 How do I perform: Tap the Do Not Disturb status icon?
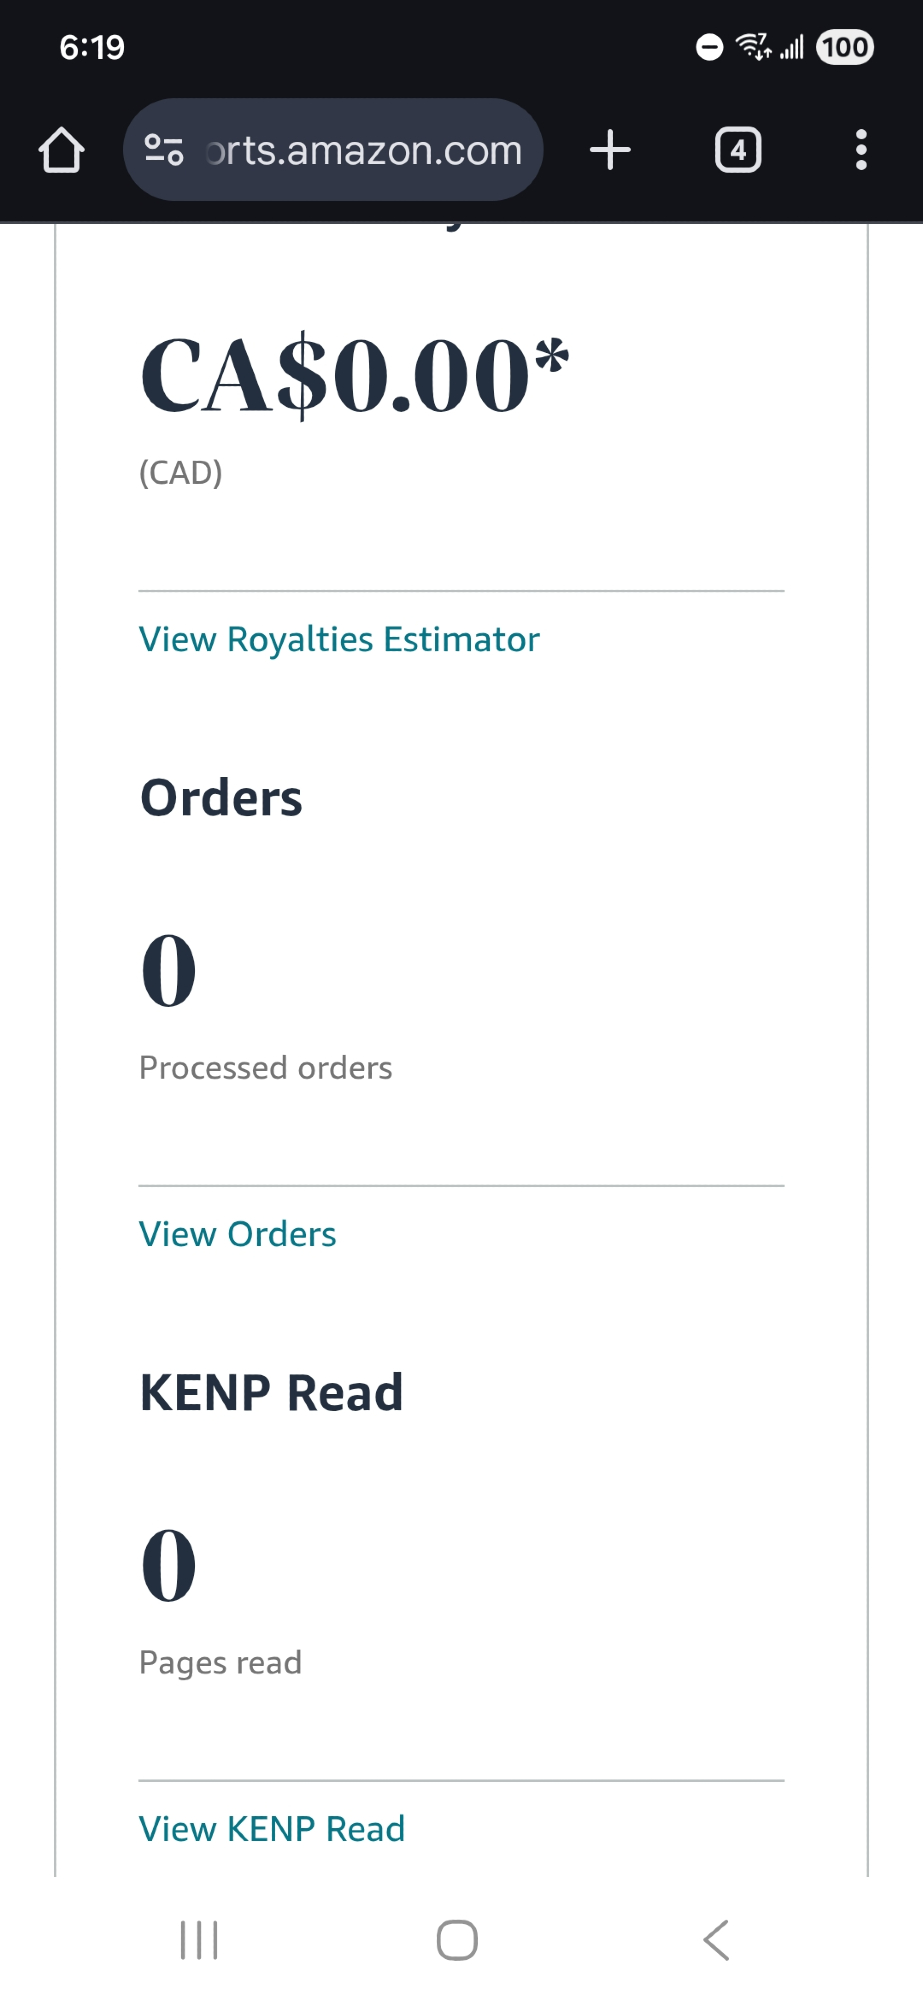(709, 47)
